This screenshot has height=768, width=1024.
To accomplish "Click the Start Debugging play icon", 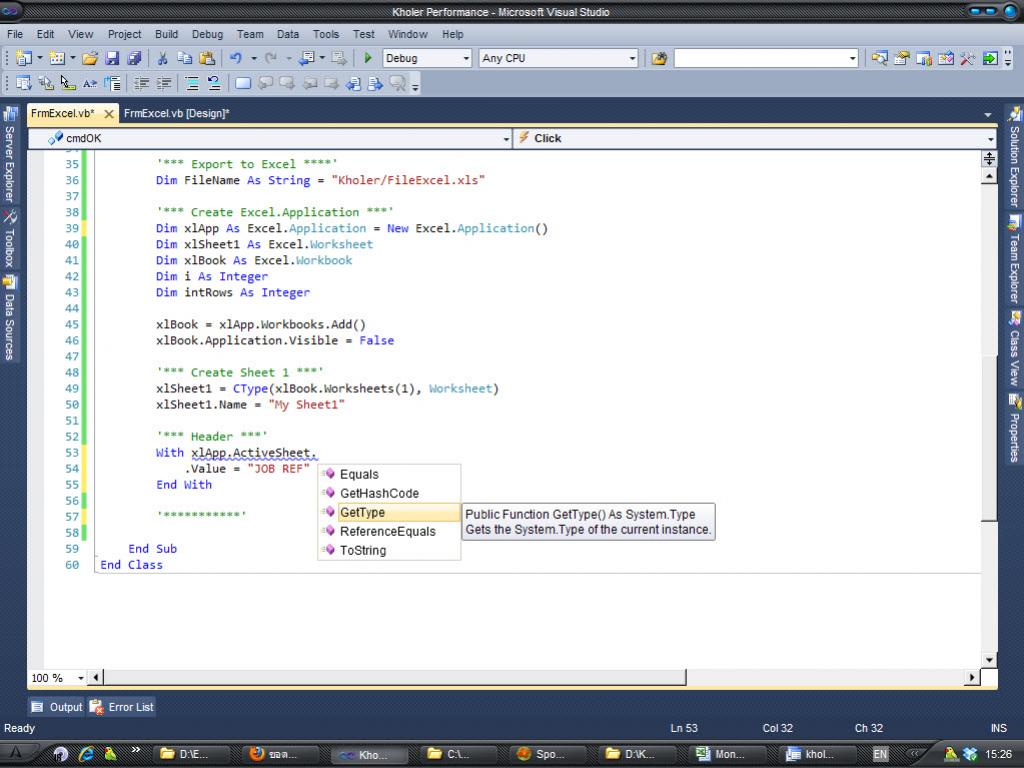I will point(368,58).
